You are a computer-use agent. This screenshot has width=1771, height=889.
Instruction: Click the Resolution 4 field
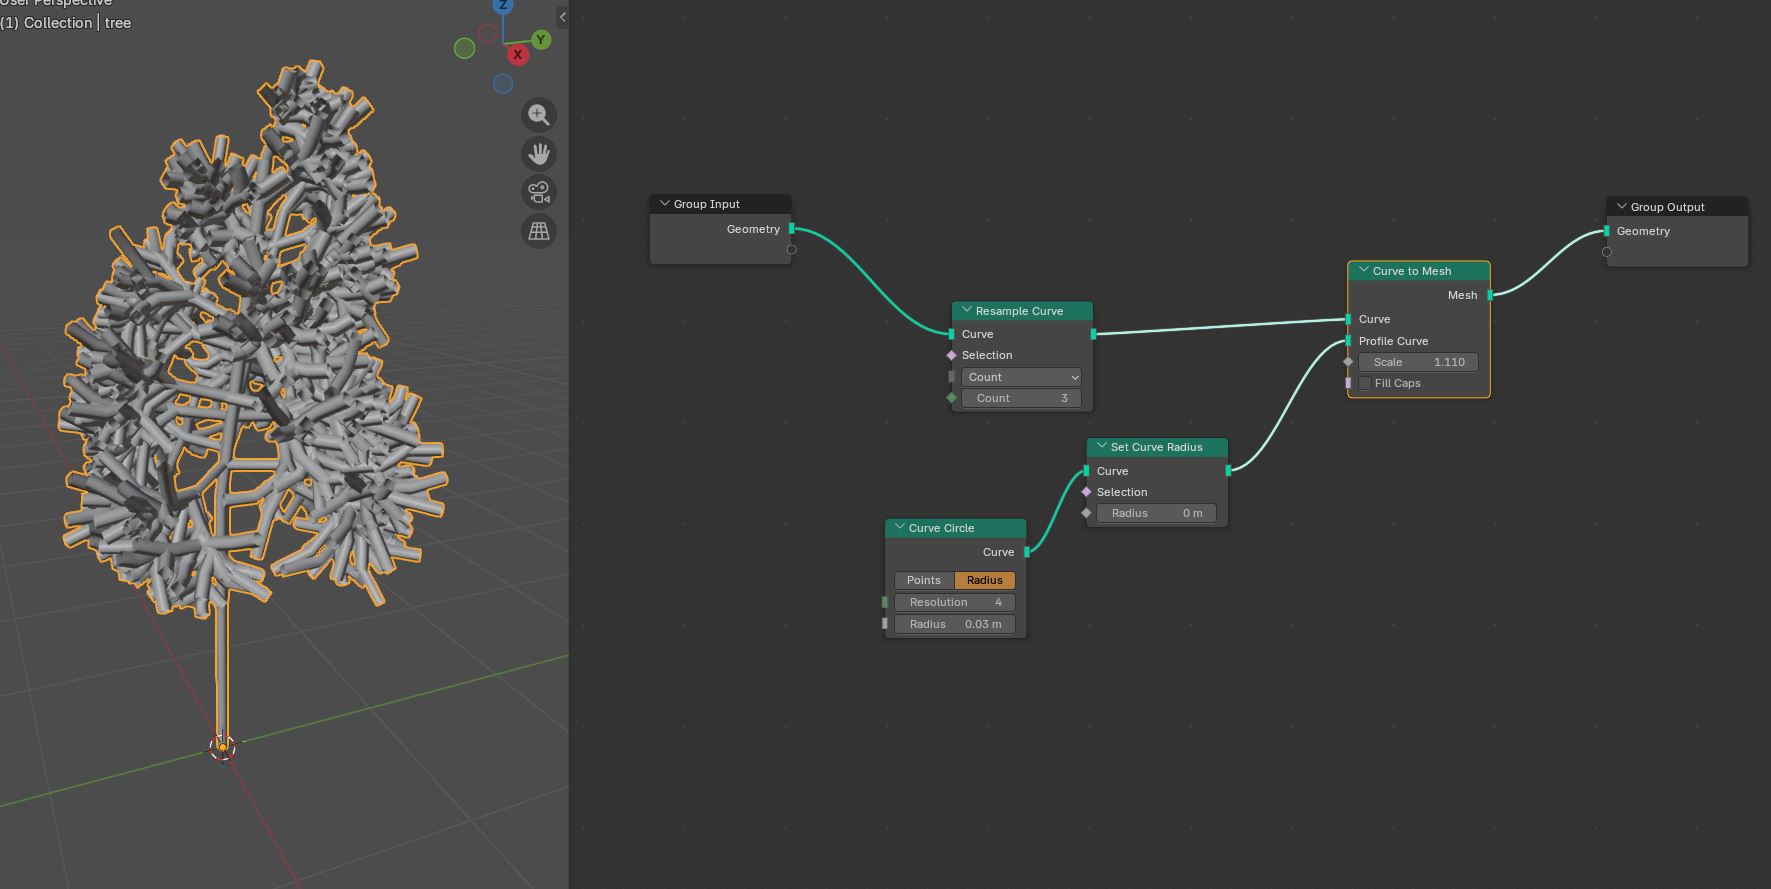point(955,602)
